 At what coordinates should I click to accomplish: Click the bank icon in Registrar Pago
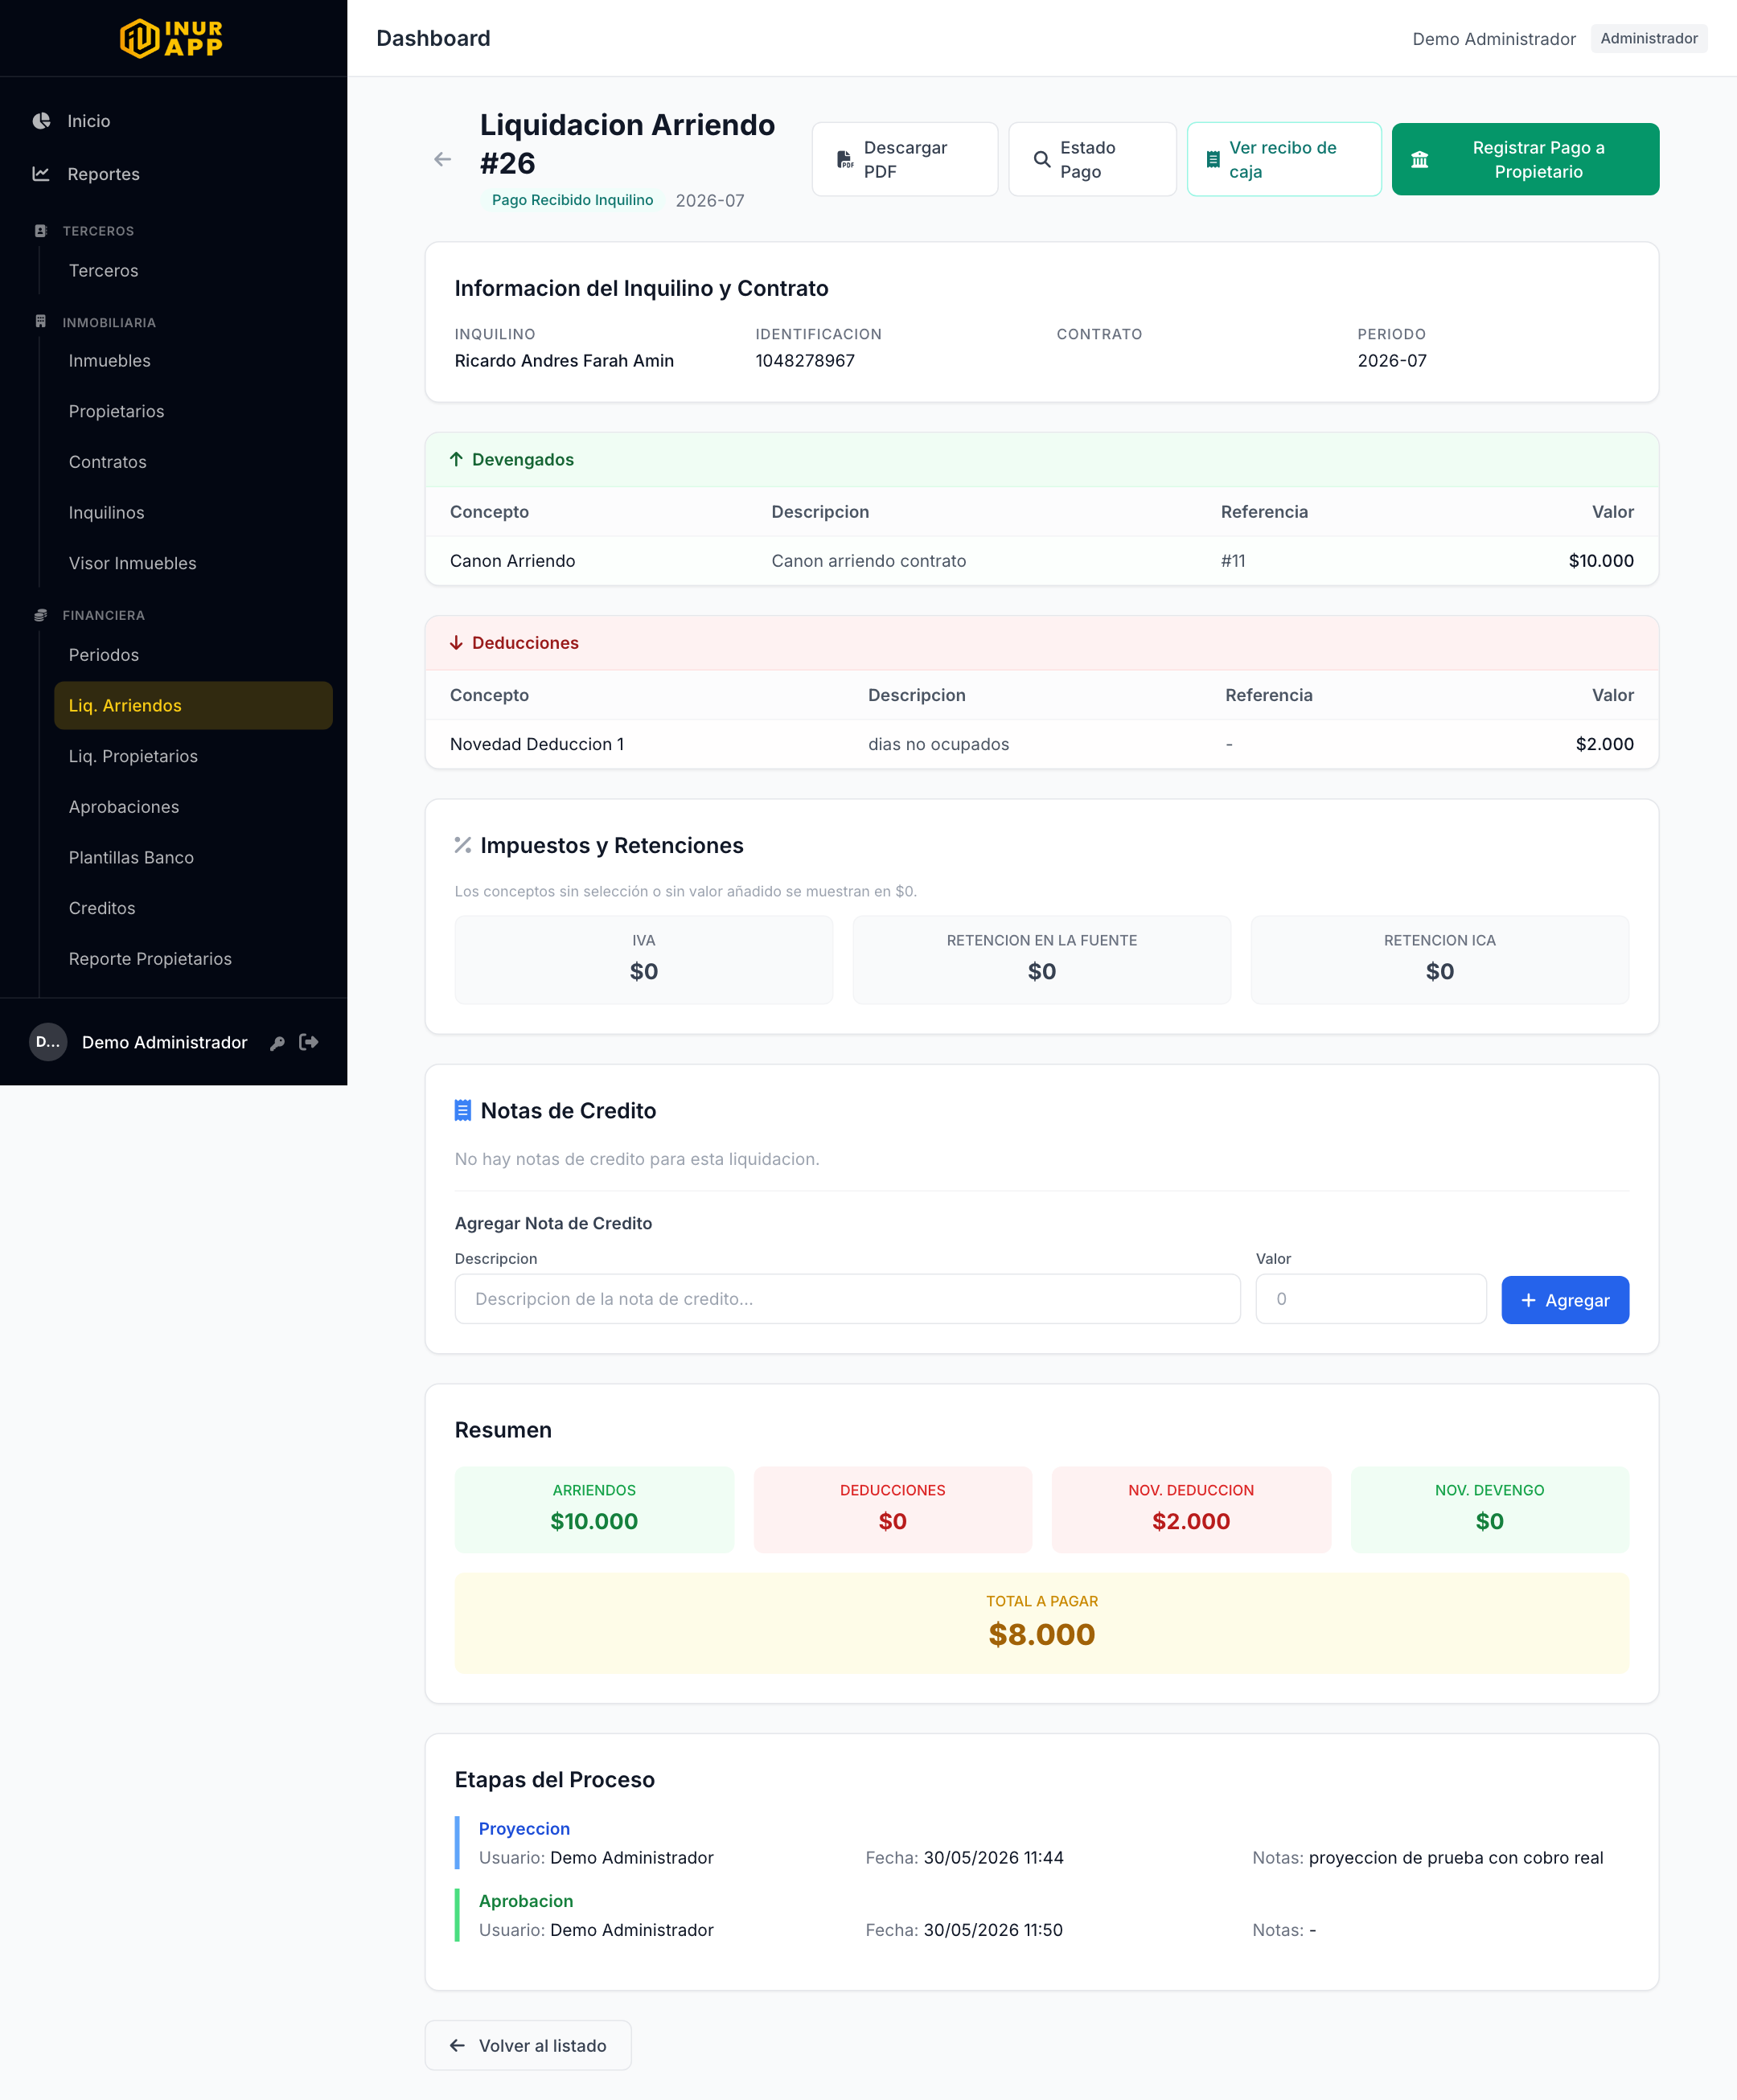1420,159
